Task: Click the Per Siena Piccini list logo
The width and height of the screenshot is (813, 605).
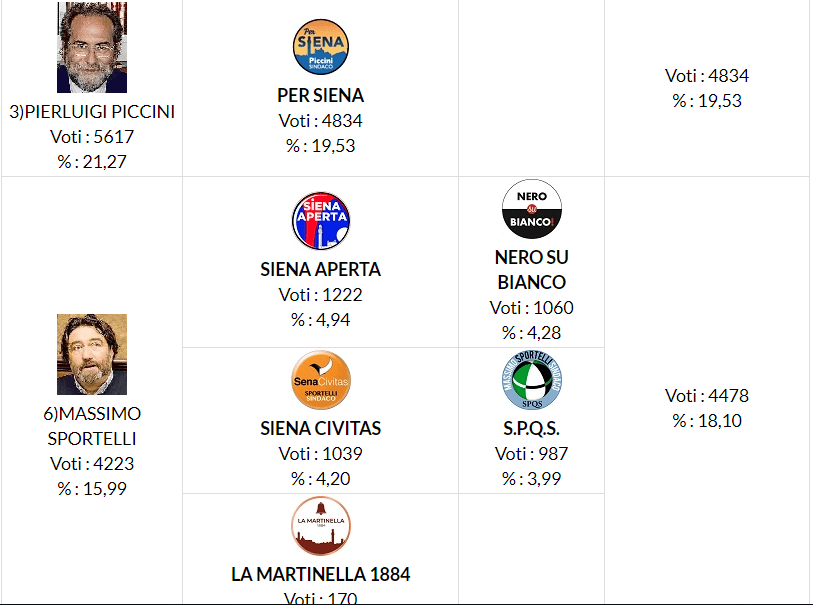Action: click(x=320, y=47)
